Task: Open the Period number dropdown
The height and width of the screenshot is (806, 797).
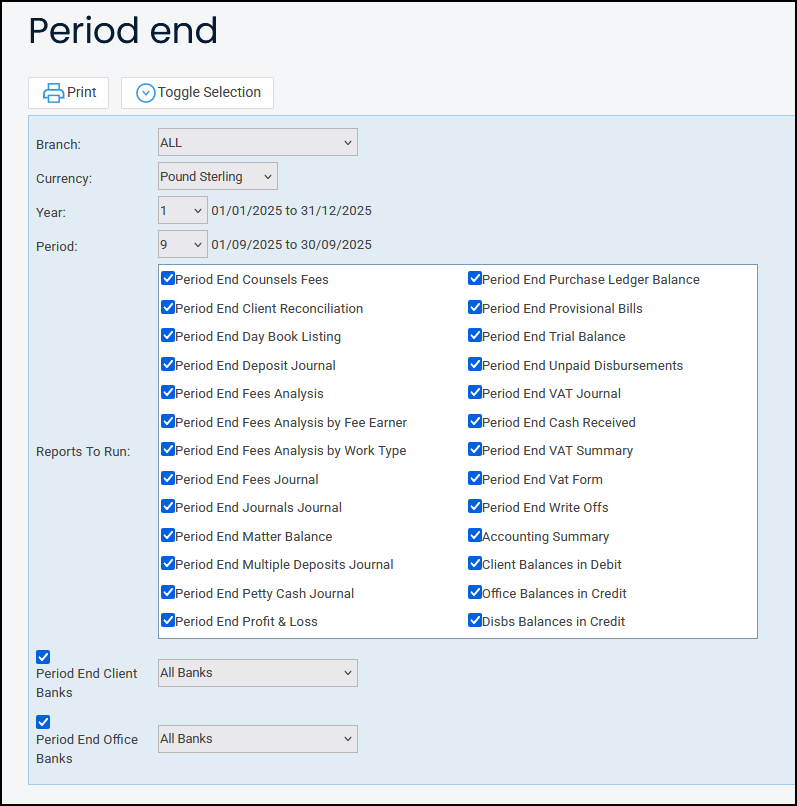Action: [182, 245]
